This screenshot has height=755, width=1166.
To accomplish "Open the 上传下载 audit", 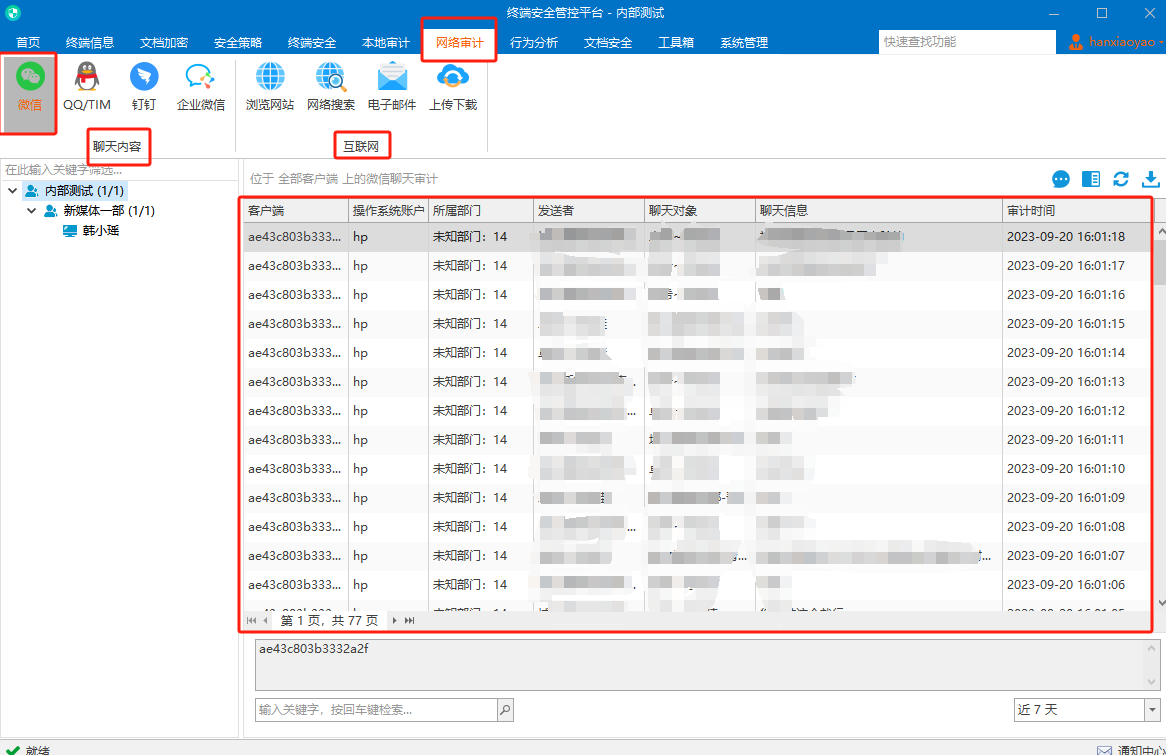I will [x=453, y=89].
